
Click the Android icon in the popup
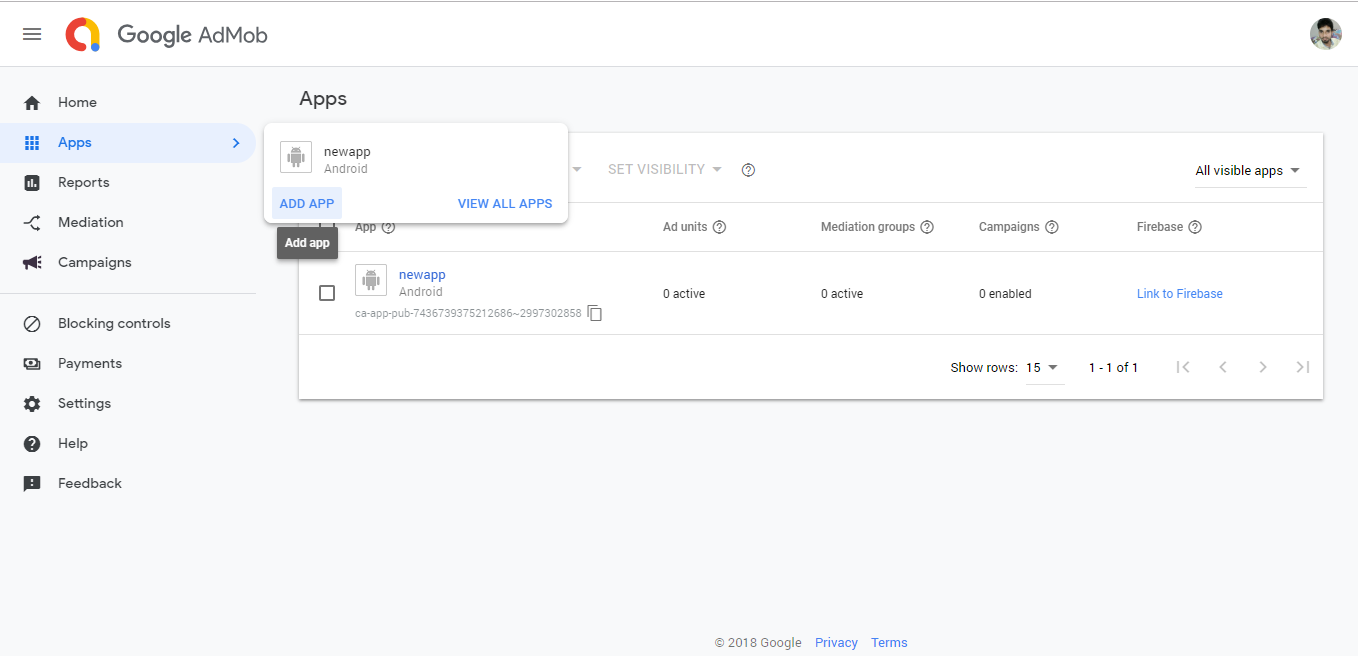[296, 157]
